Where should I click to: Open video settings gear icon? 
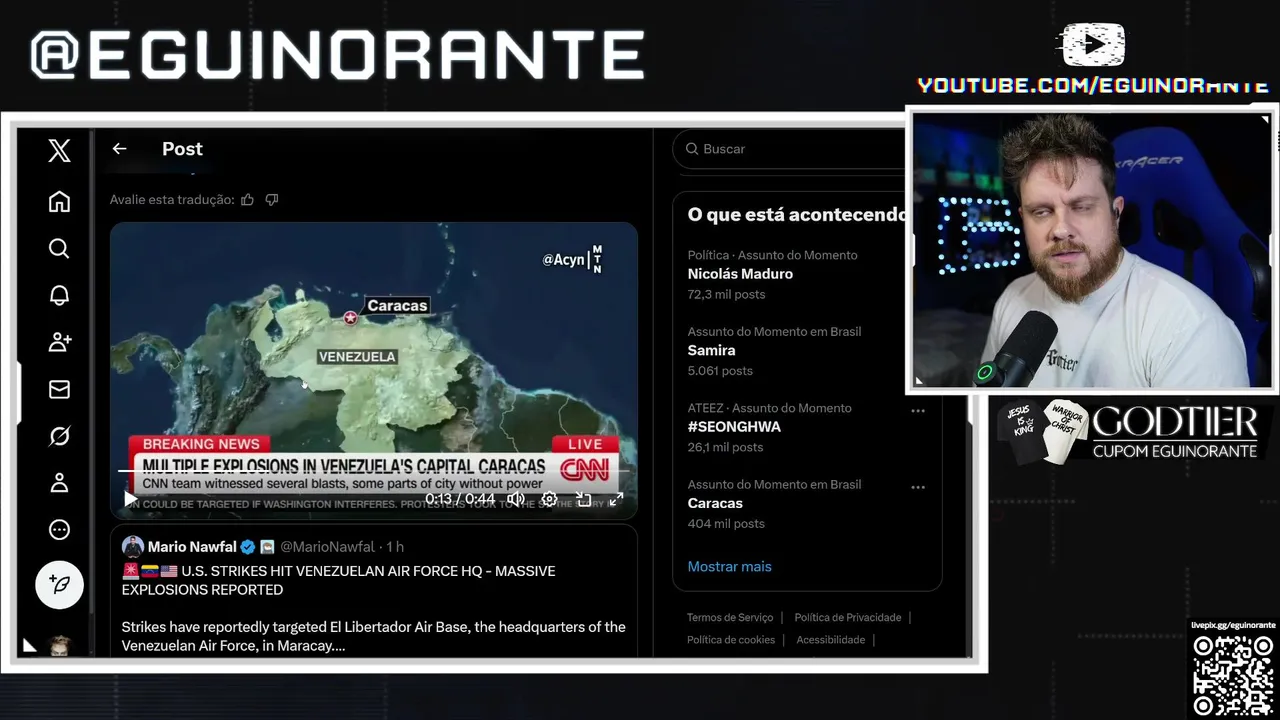[x=549, y=499]
